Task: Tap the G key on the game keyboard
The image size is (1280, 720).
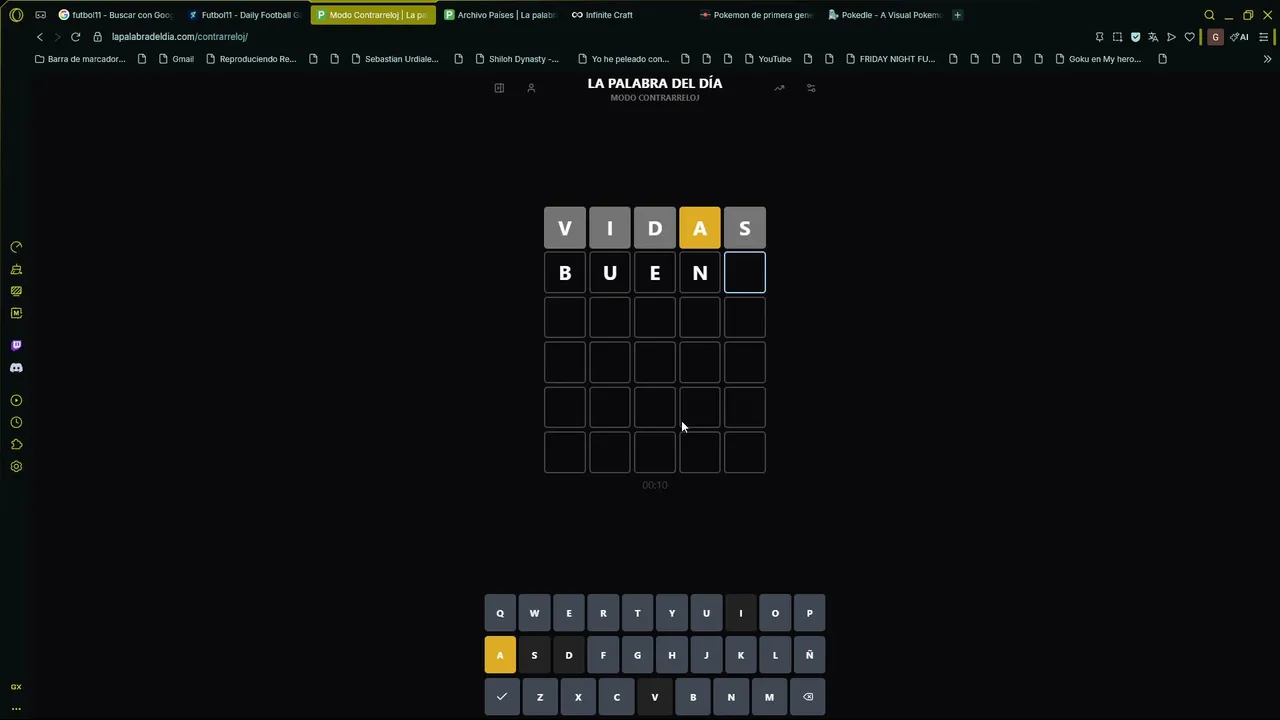Action: (637, 655)
